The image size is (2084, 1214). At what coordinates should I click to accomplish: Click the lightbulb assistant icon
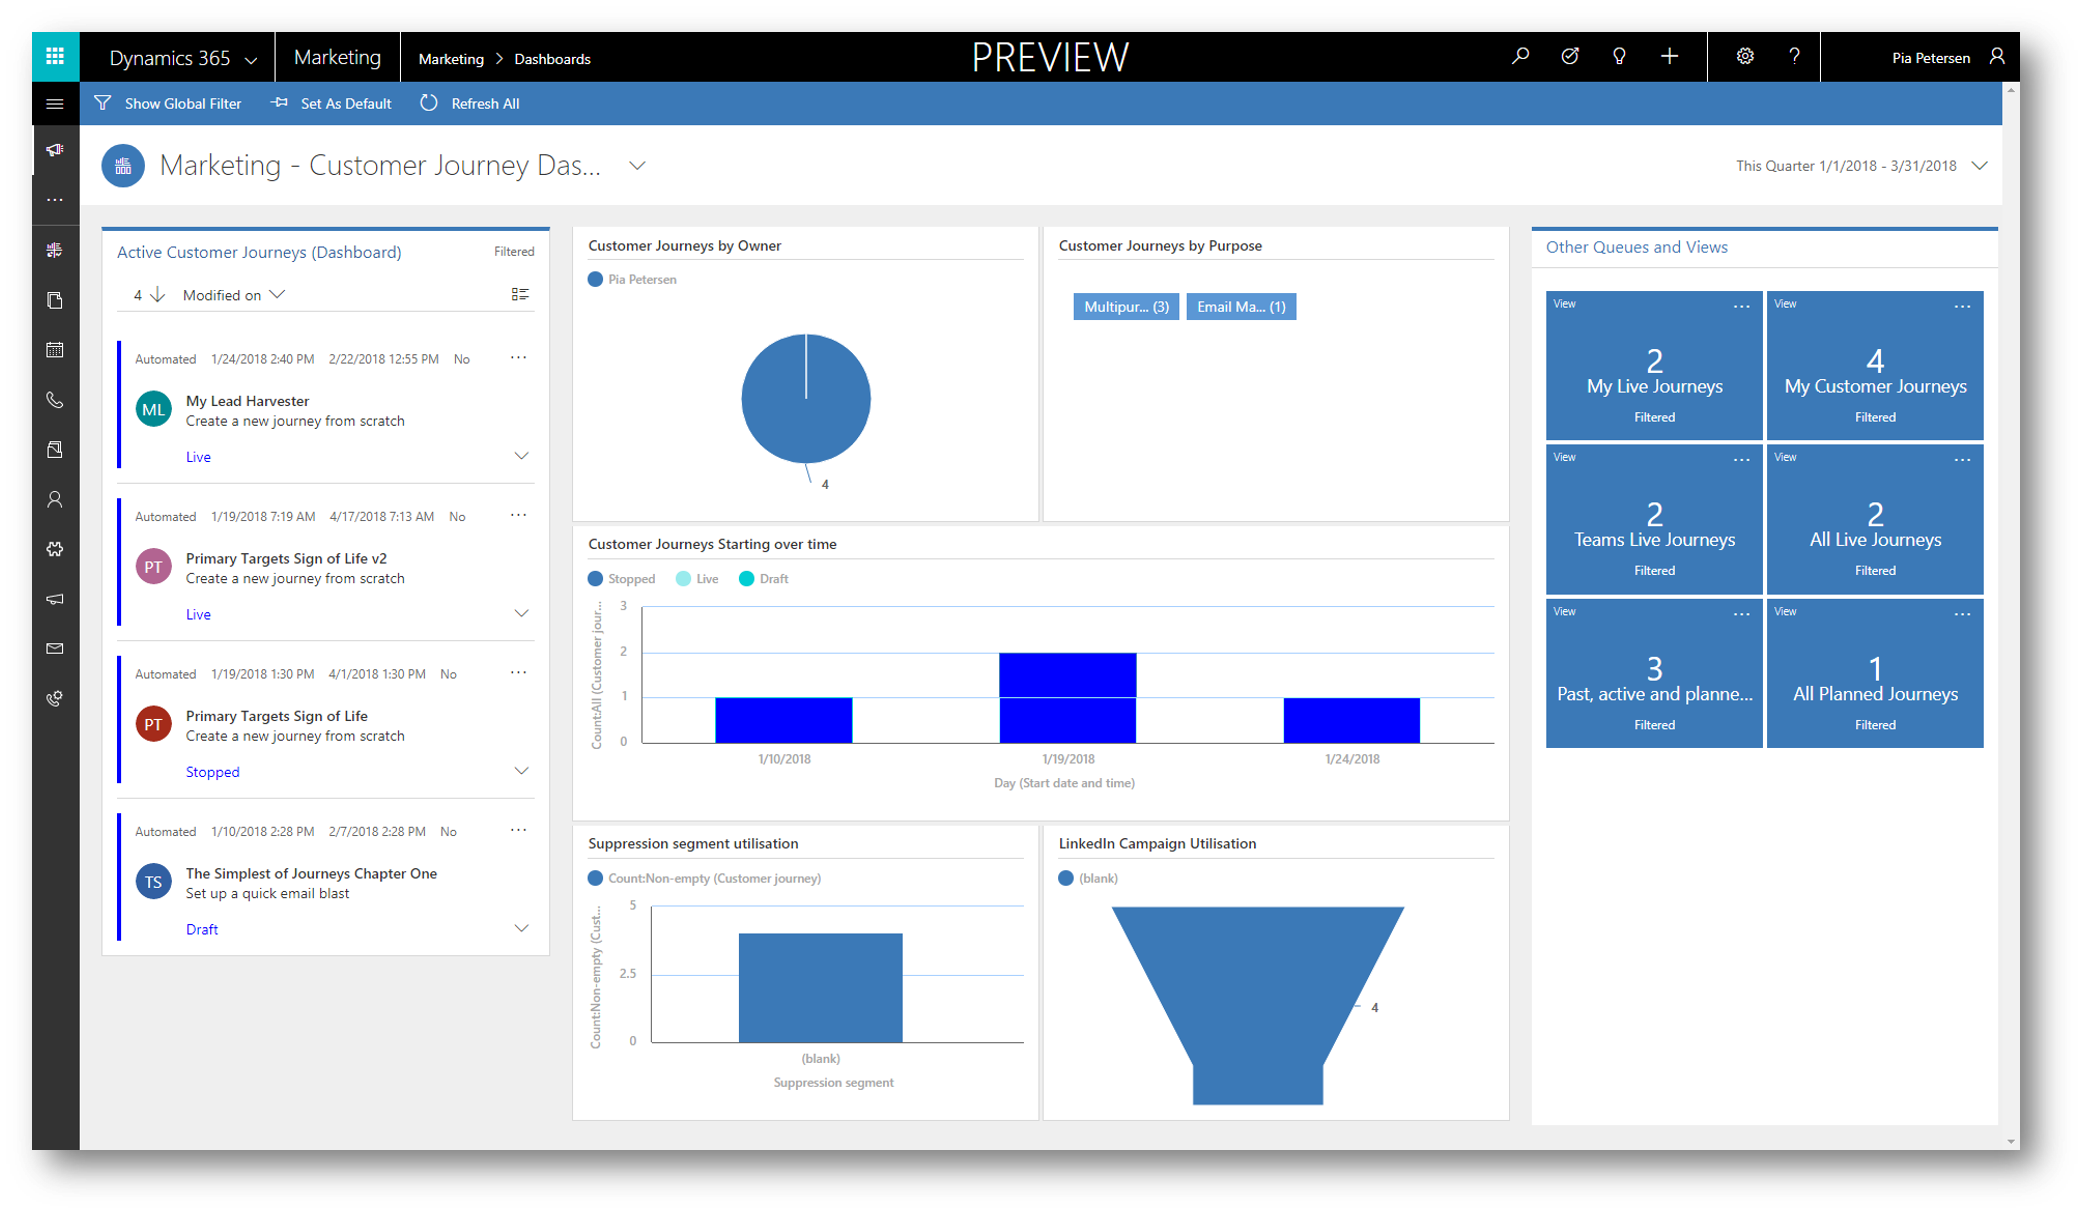[x=1619, y=57]
